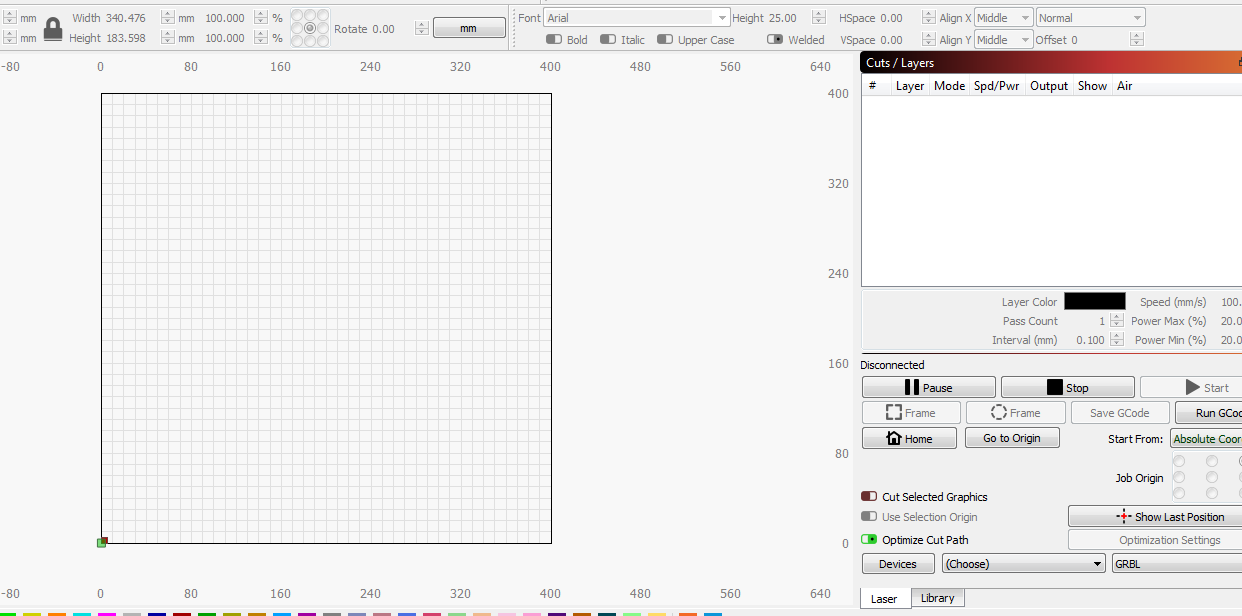Open the Font dropdown showing Arial

coord(636,18)
